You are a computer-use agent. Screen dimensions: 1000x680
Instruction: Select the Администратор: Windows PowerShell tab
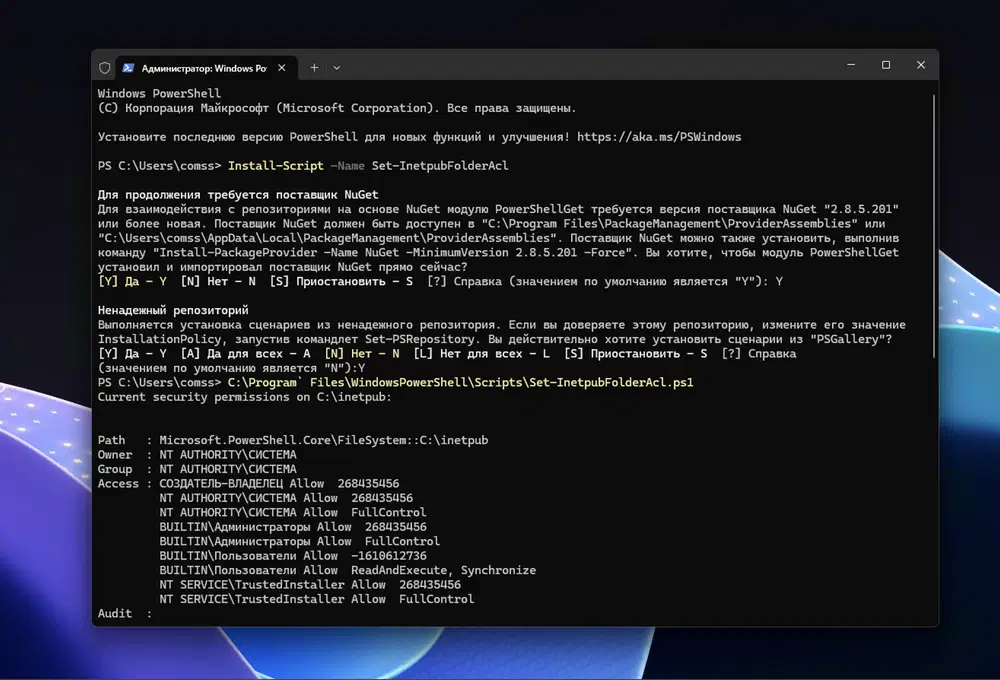pos(207,68)
